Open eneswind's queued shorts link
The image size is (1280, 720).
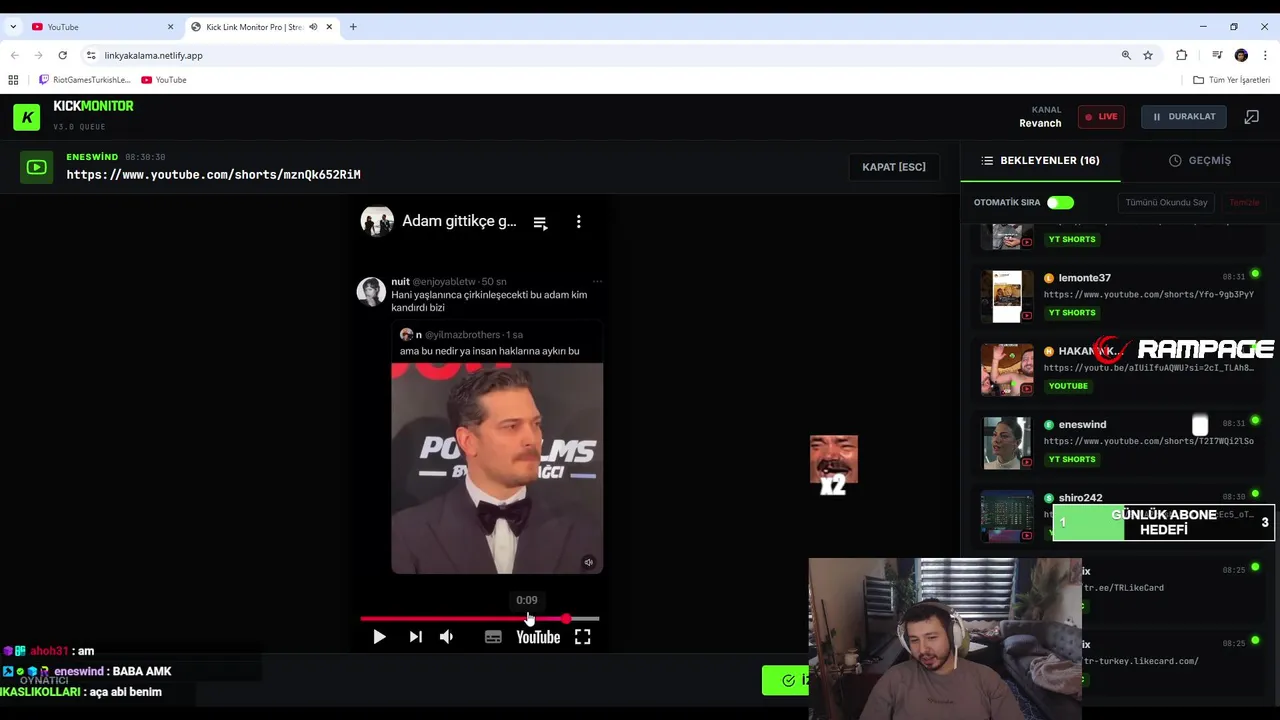tap(1148, 441)
